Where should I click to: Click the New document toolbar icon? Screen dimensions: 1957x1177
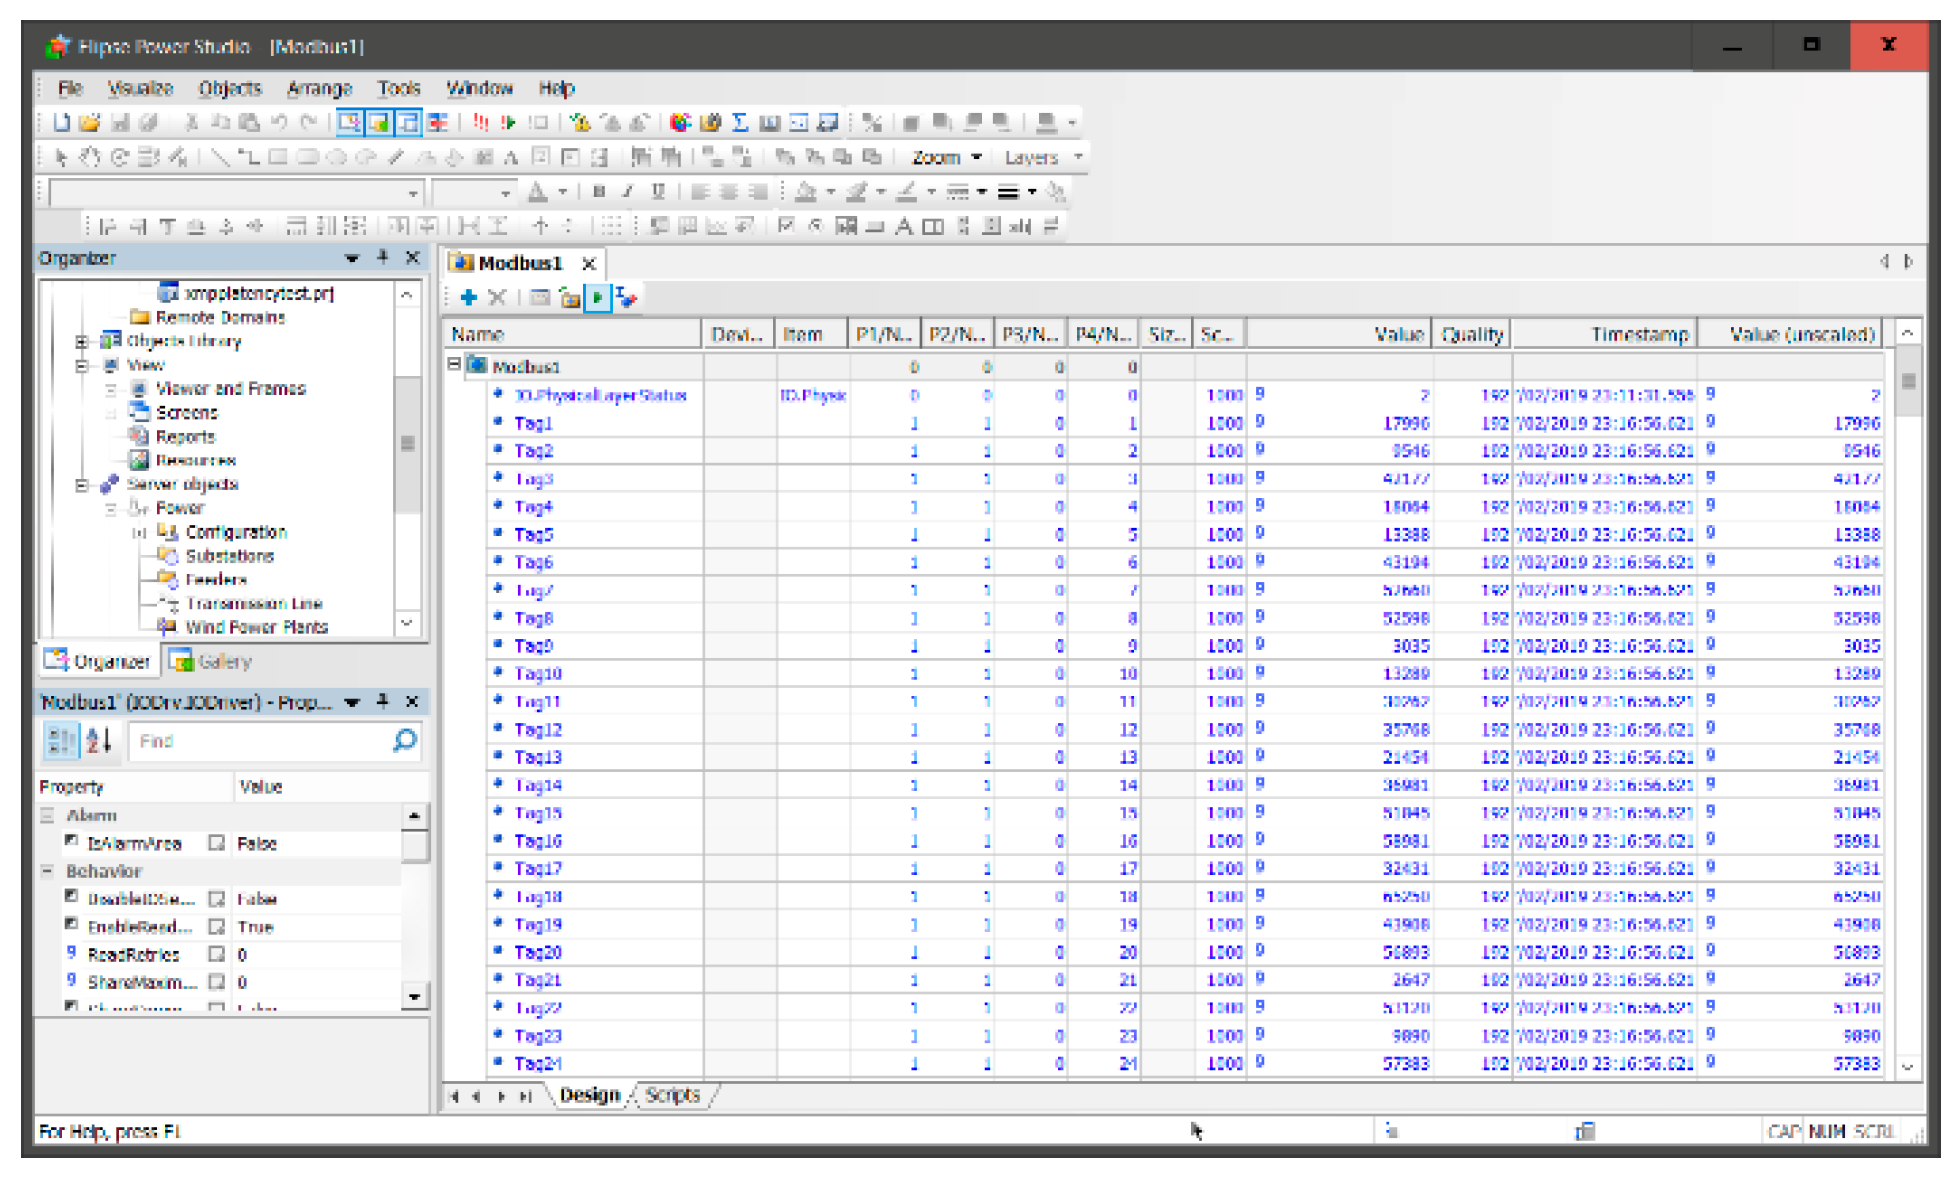pyautogui.click(x=62, y=123)
